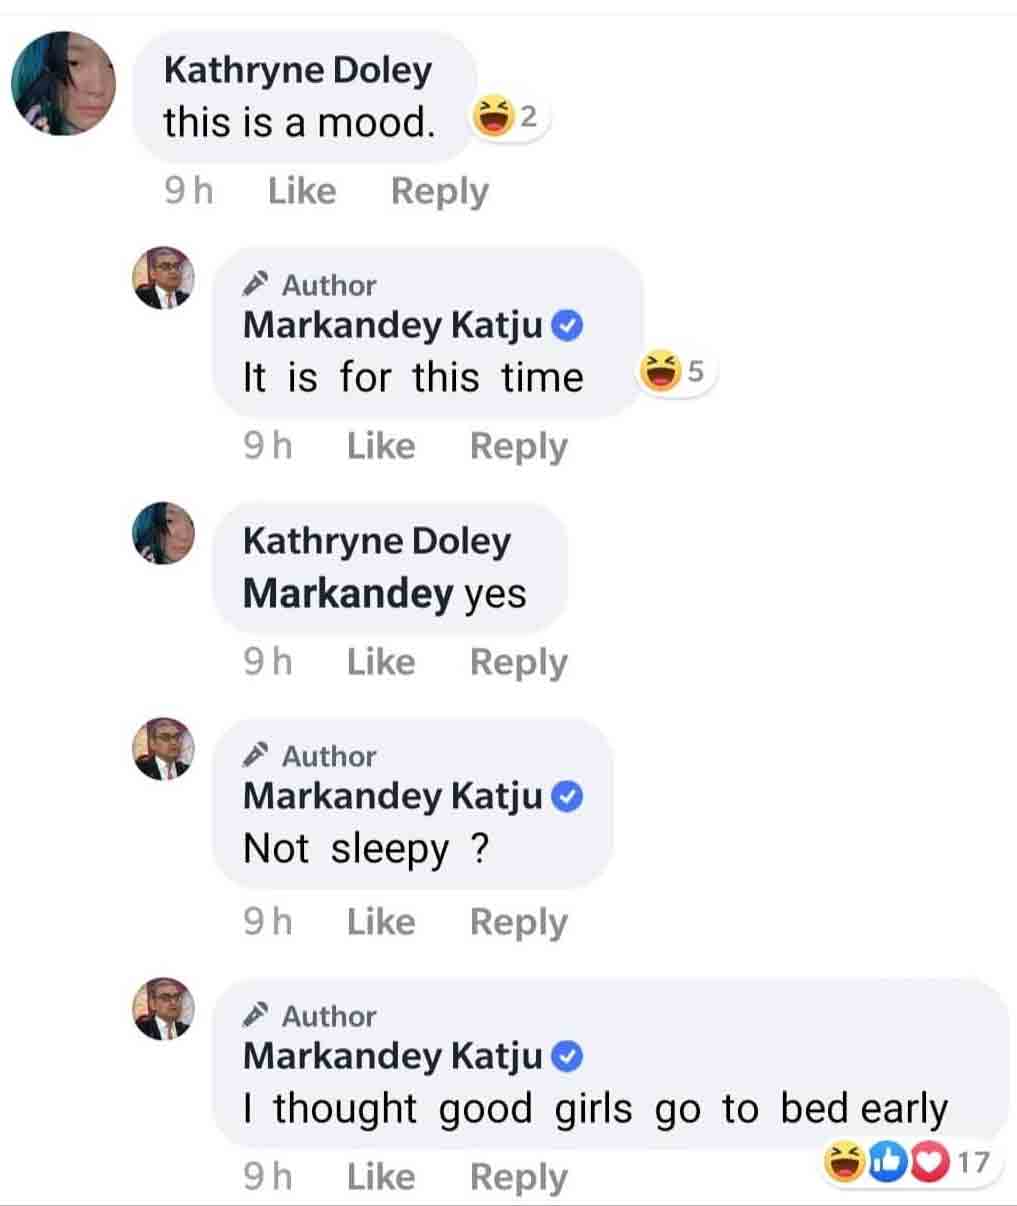Image resolution: width=1017 pixels, height=1206 pixels.
Task: Open the bold "Markandey" mention link
Action: (347, 594)
